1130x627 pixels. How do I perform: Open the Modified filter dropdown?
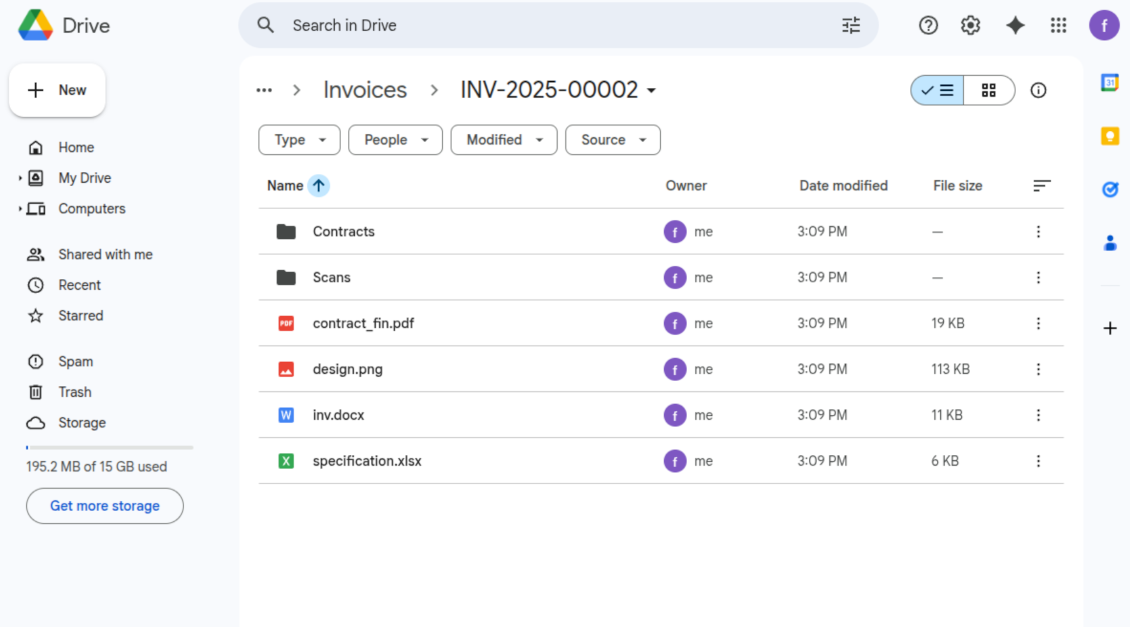pos(504,140)
